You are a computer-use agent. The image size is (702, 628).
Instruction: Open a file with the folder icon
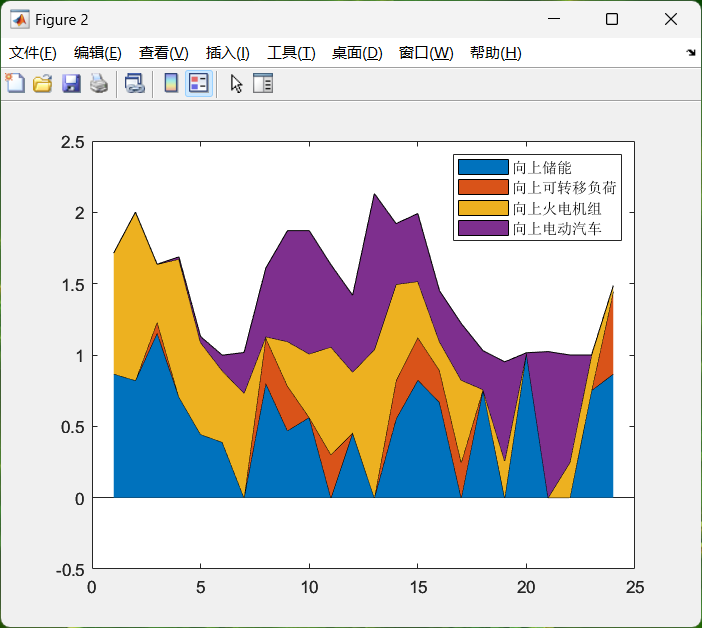click(42, 84)
